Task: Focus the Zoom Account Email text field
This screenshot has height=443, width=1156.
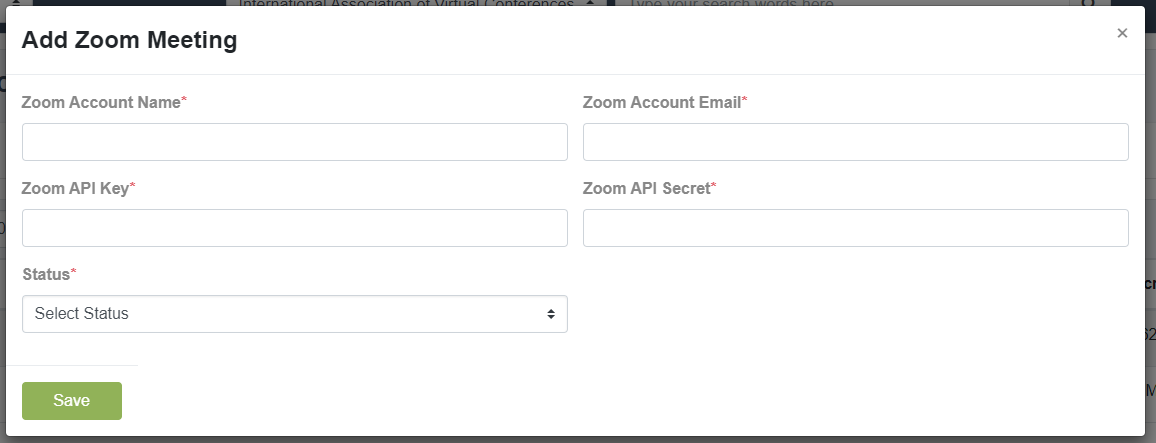Action: tap(855, 142)
